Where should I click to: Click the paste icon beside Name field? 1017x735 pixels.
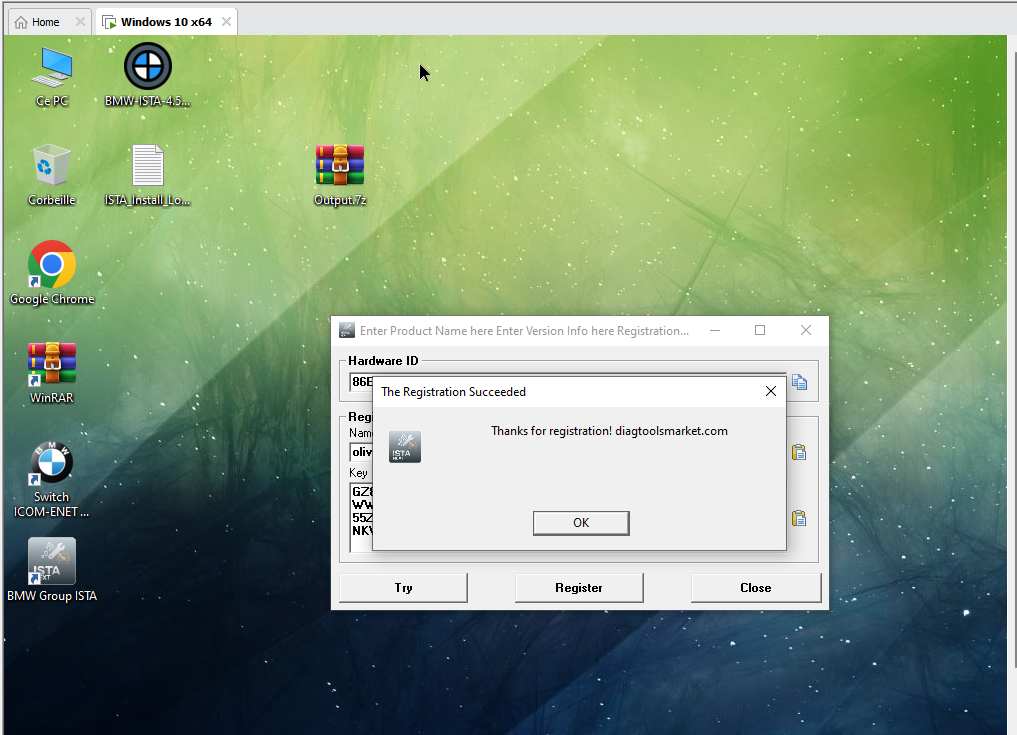coord(799,452)
